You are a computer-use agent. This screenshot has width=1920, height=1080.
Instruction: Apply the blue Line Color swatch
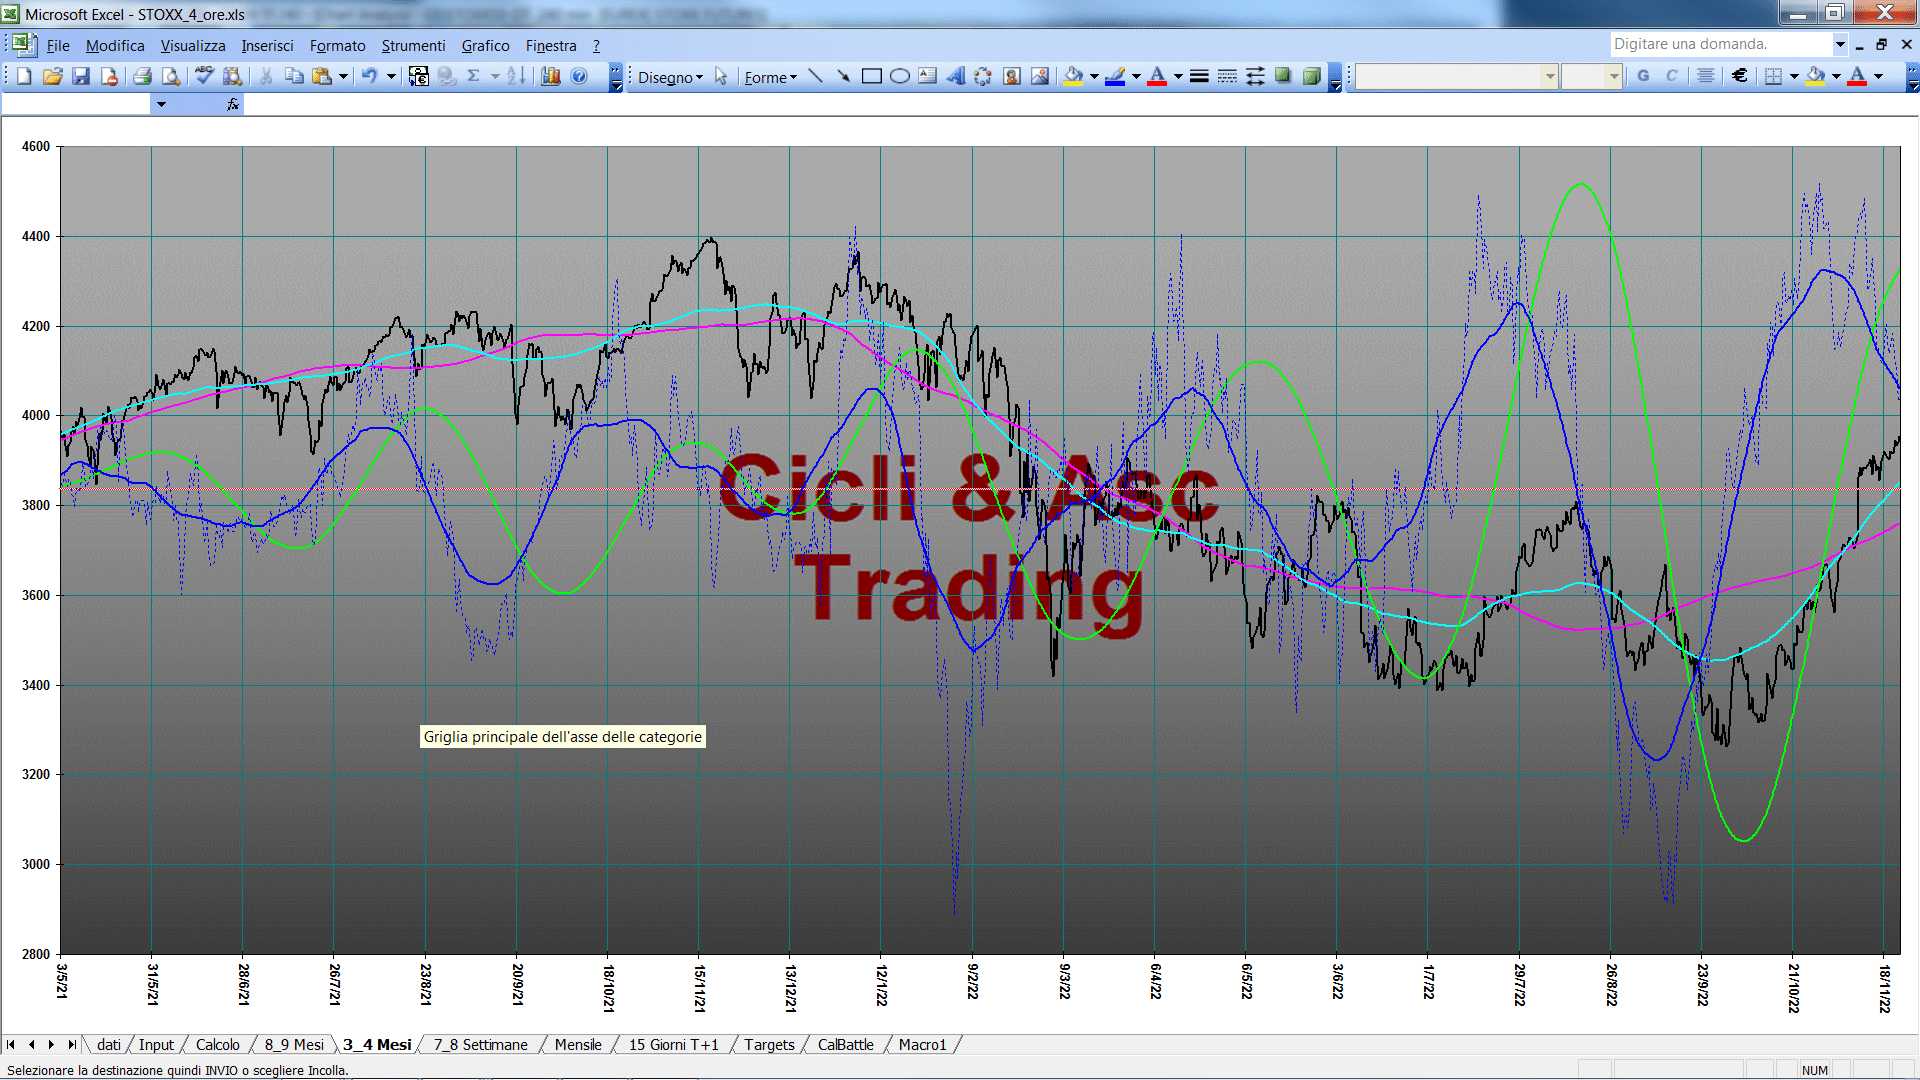(x=1115, y=76)
